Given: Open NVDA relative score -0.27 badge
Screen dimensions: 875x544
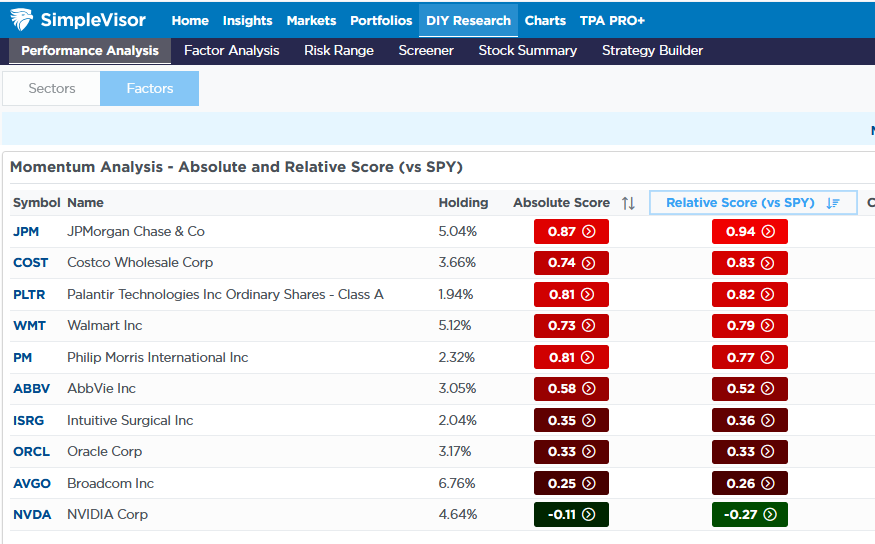Looking at the screenshot, I should 749,515.
